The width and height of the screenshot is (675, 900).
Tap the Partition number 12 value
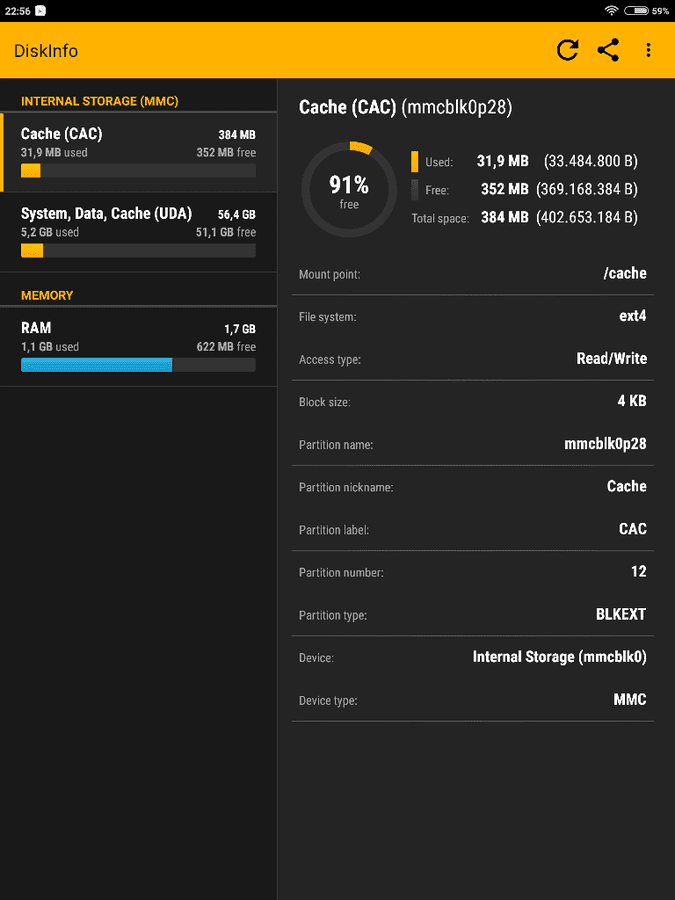click(x=638, y=571)
